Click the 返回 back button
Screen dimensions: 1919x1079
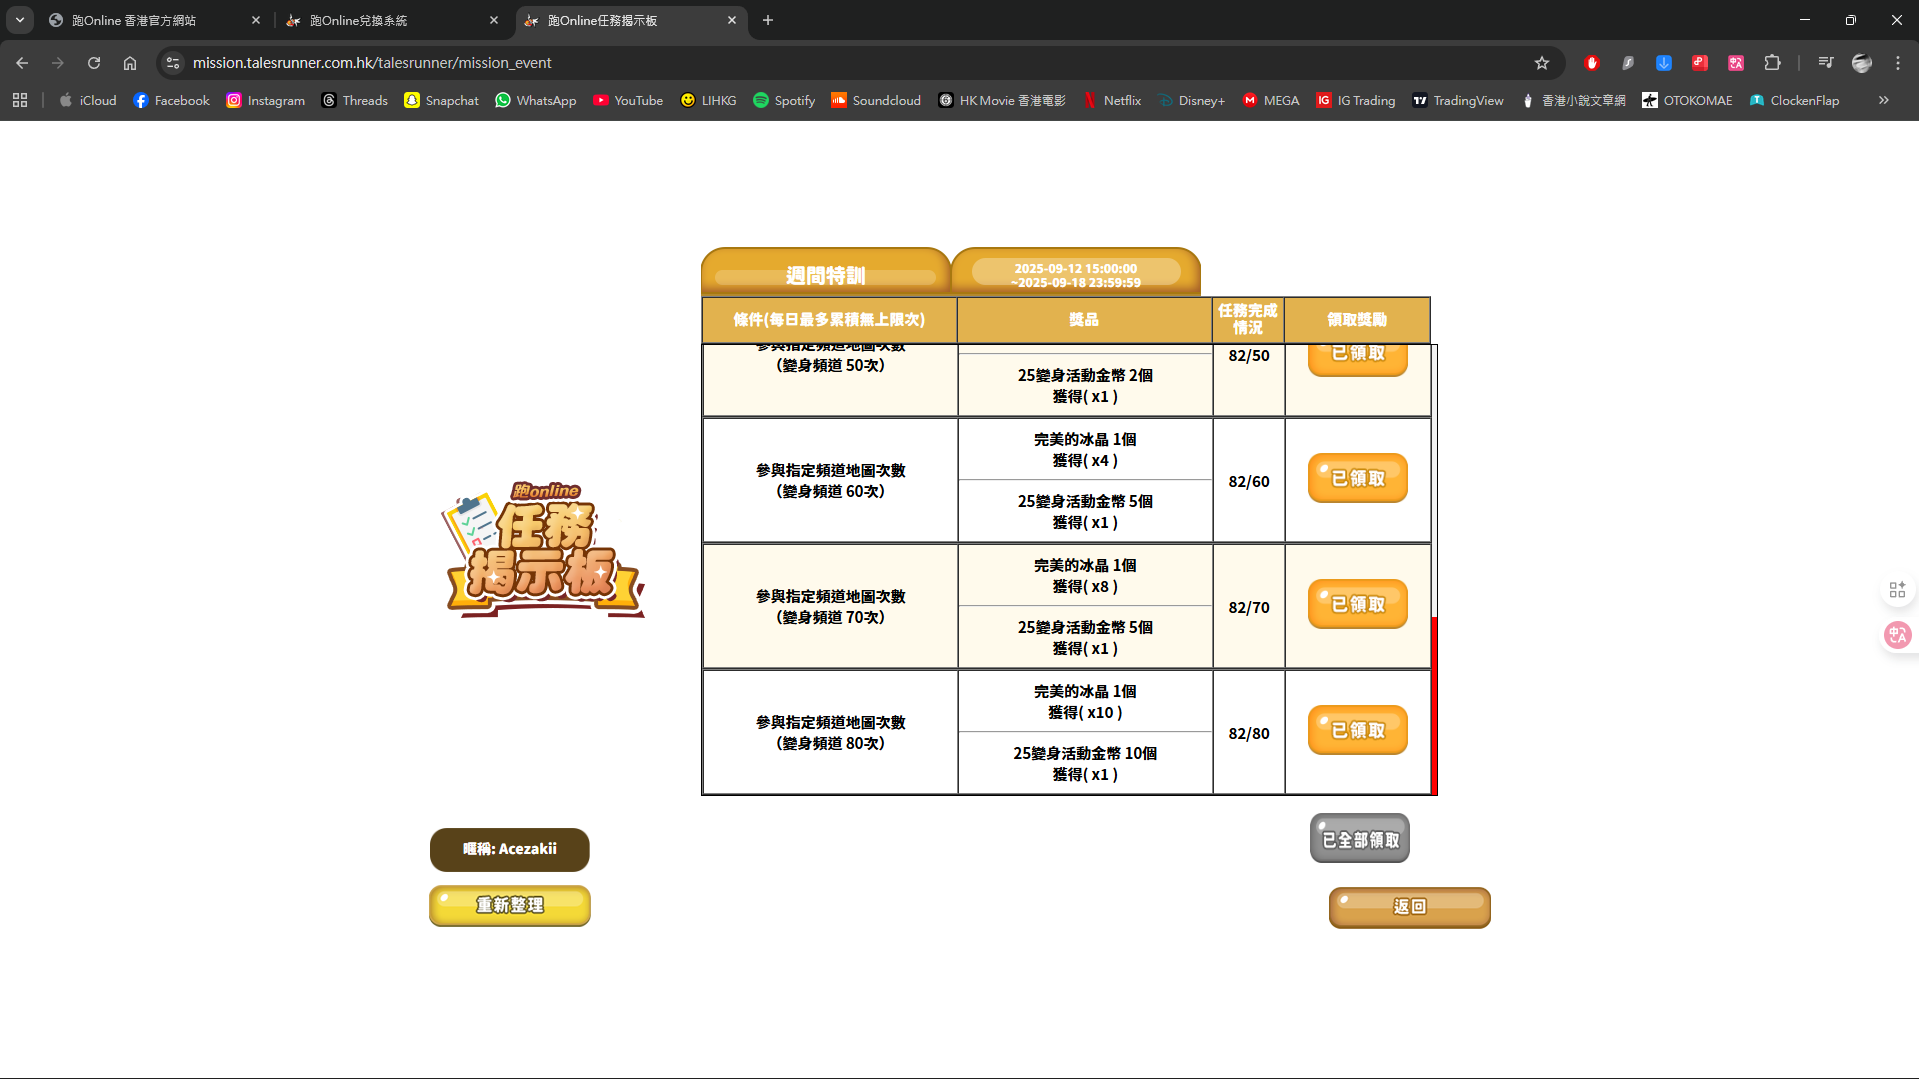[1409, 907]
